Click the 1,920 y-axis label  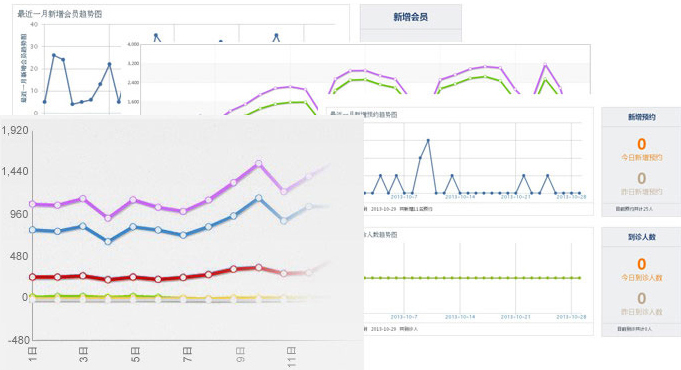coord(15,130)
